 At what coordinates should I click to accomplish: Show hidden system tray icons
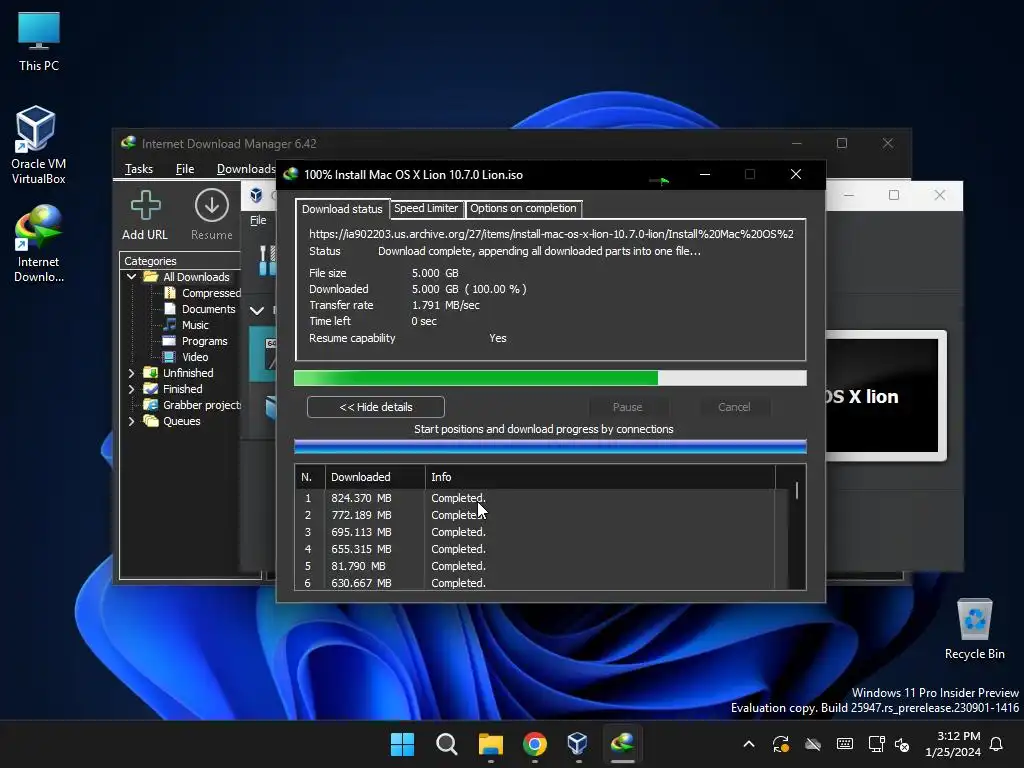pyautogui.click(x=749, y=744)
